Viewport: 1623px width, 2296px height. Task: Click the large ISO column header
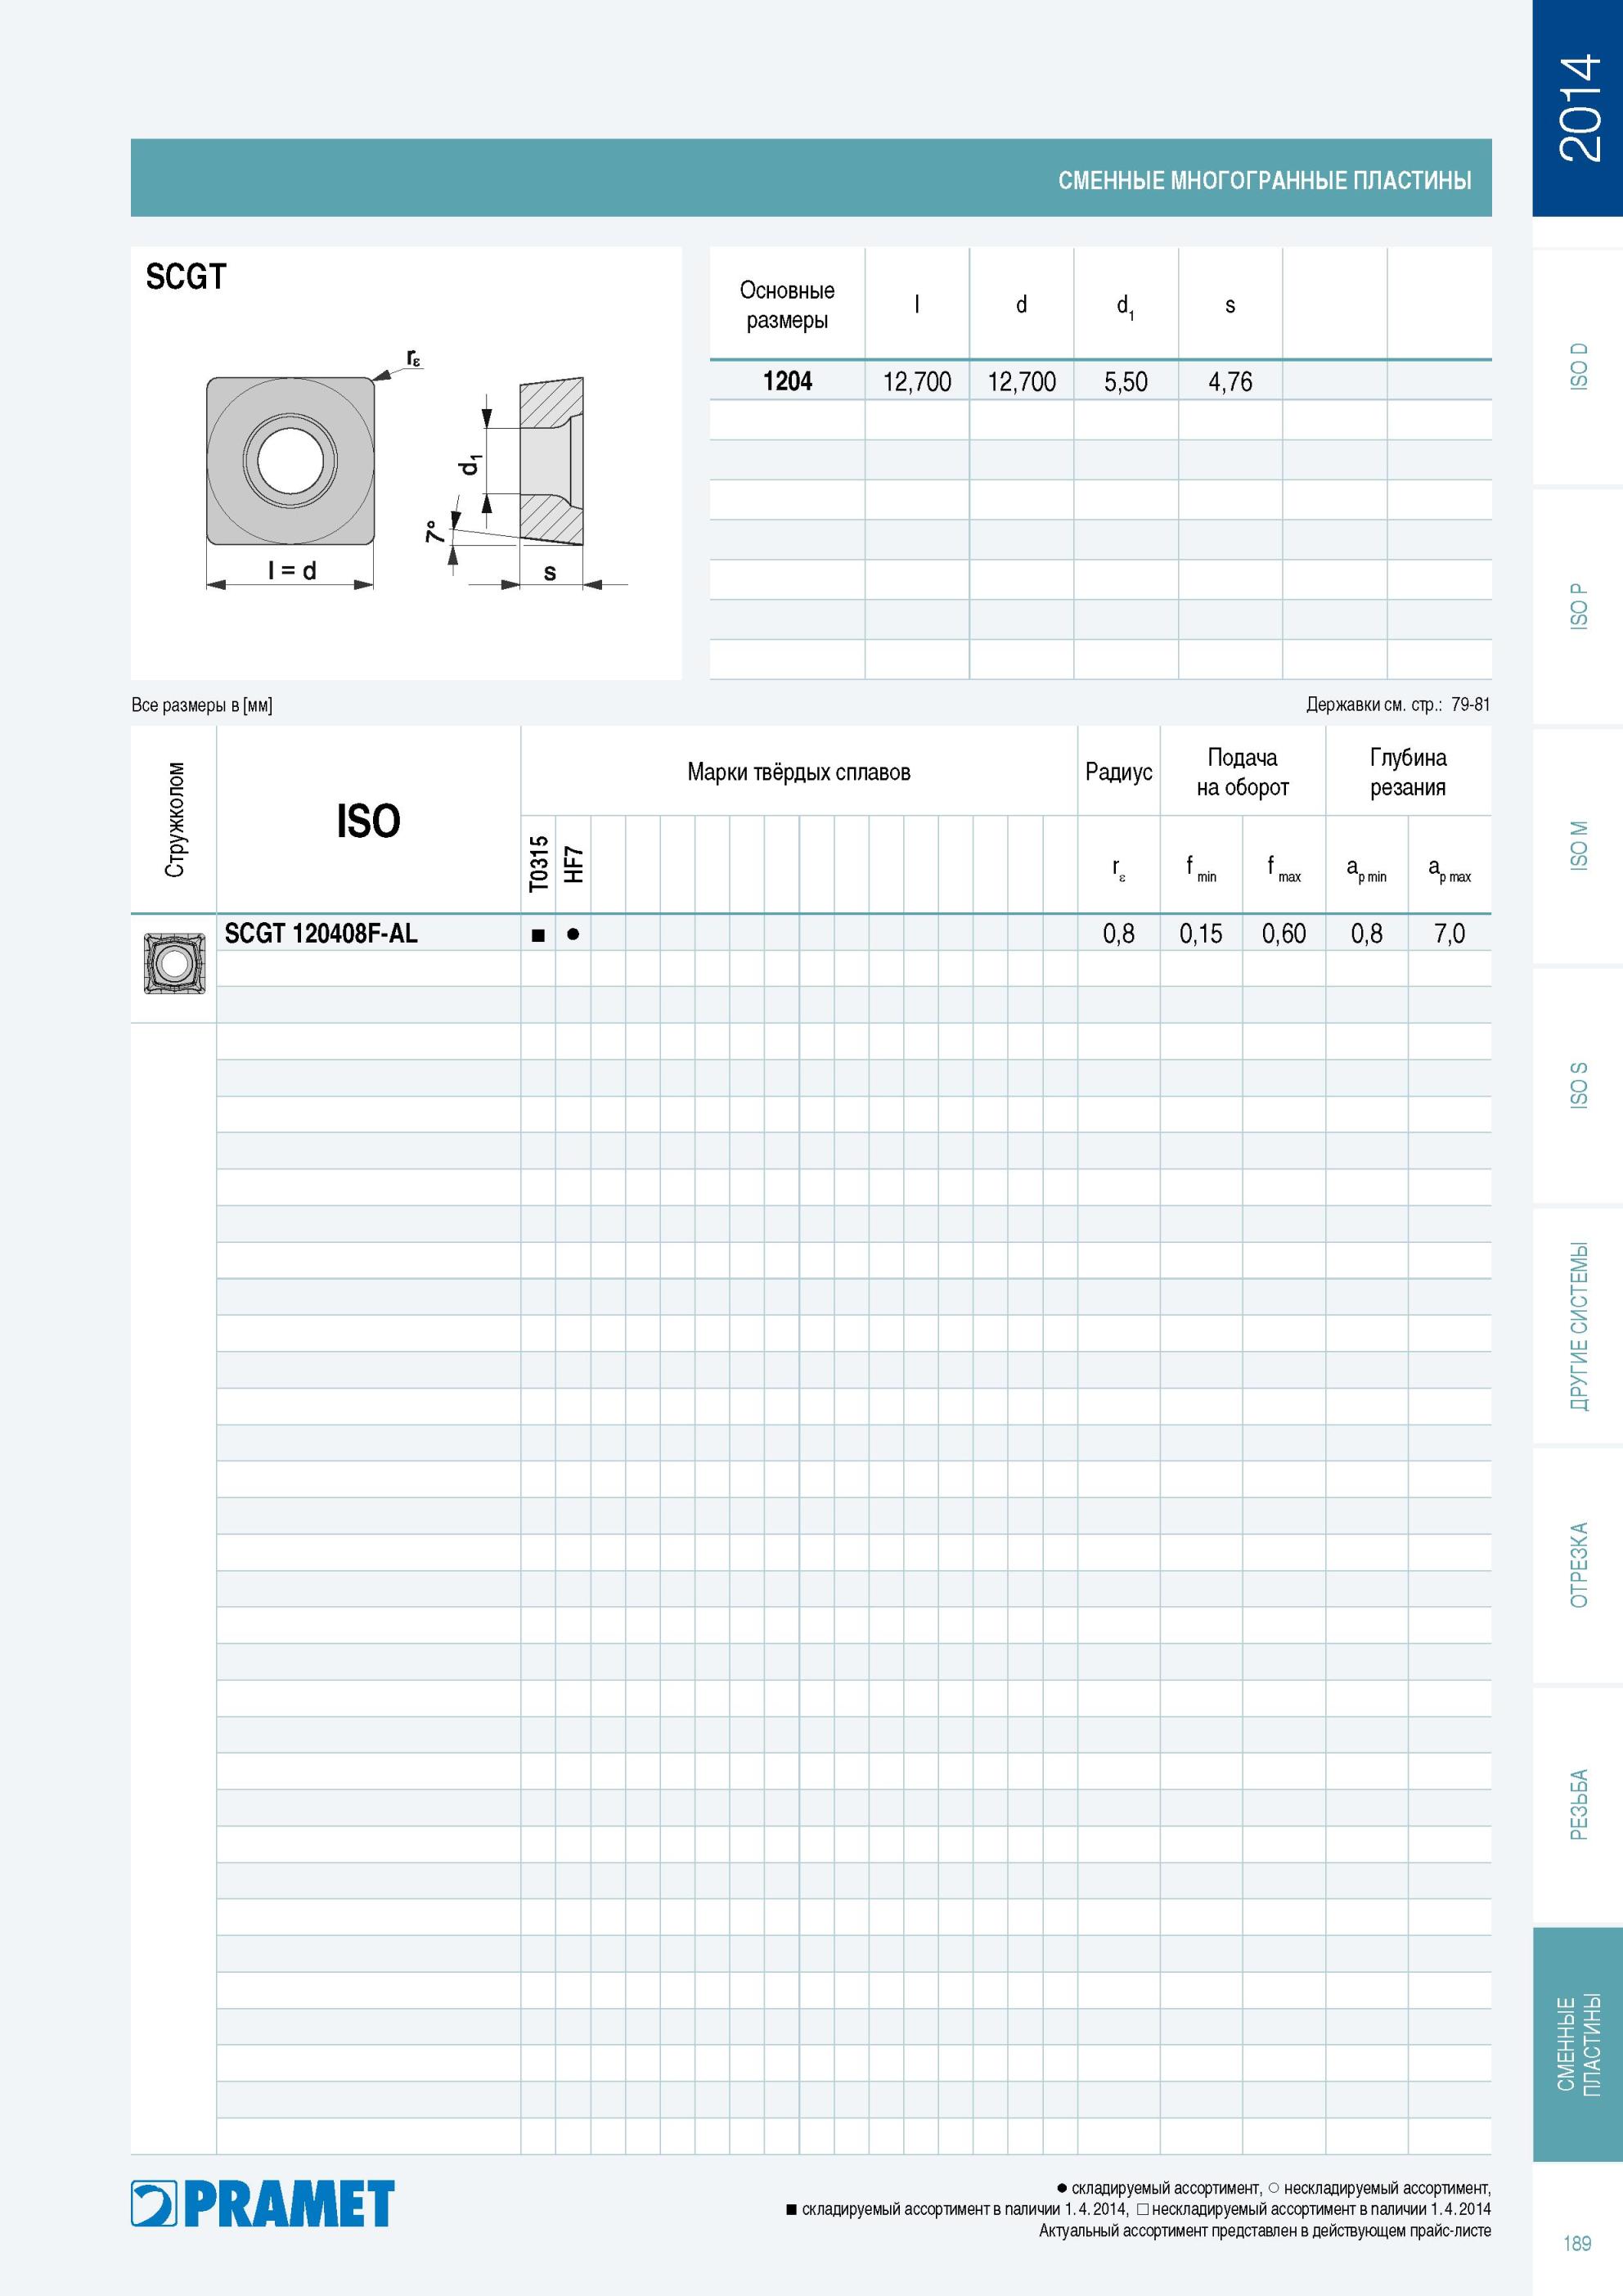pyautogui.click(x=368, y=821)
